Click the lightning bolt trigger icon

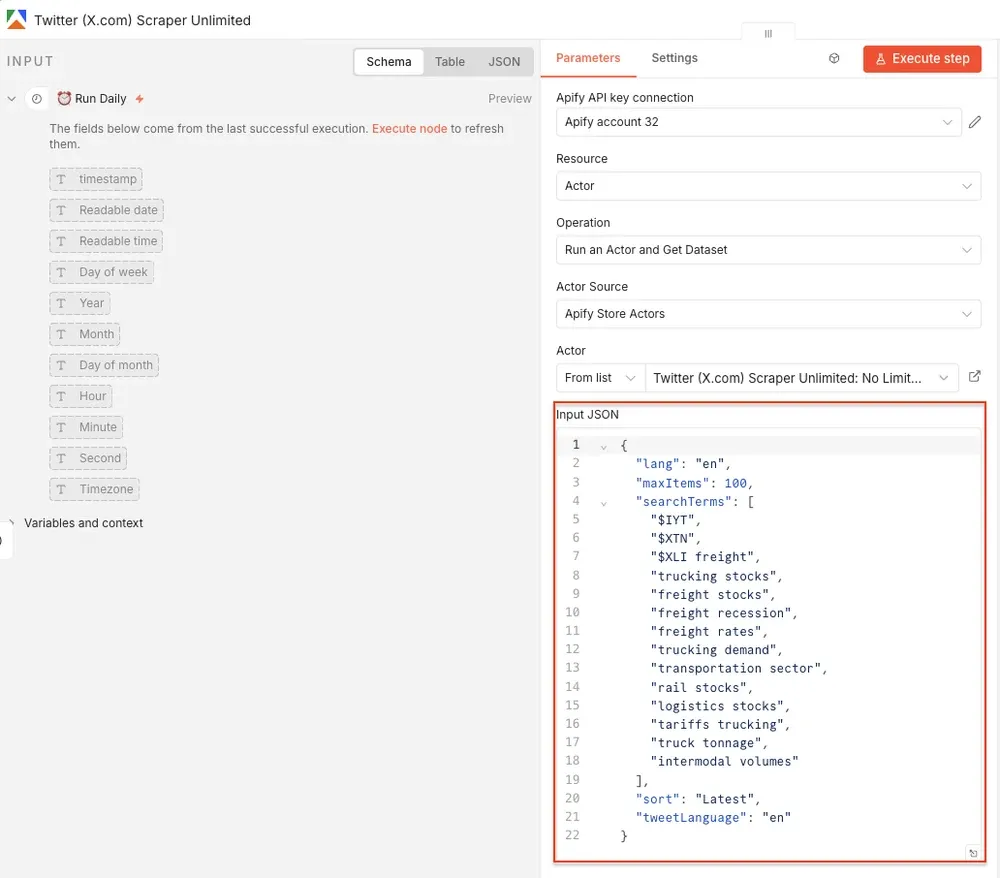click(x=139, y=99)
